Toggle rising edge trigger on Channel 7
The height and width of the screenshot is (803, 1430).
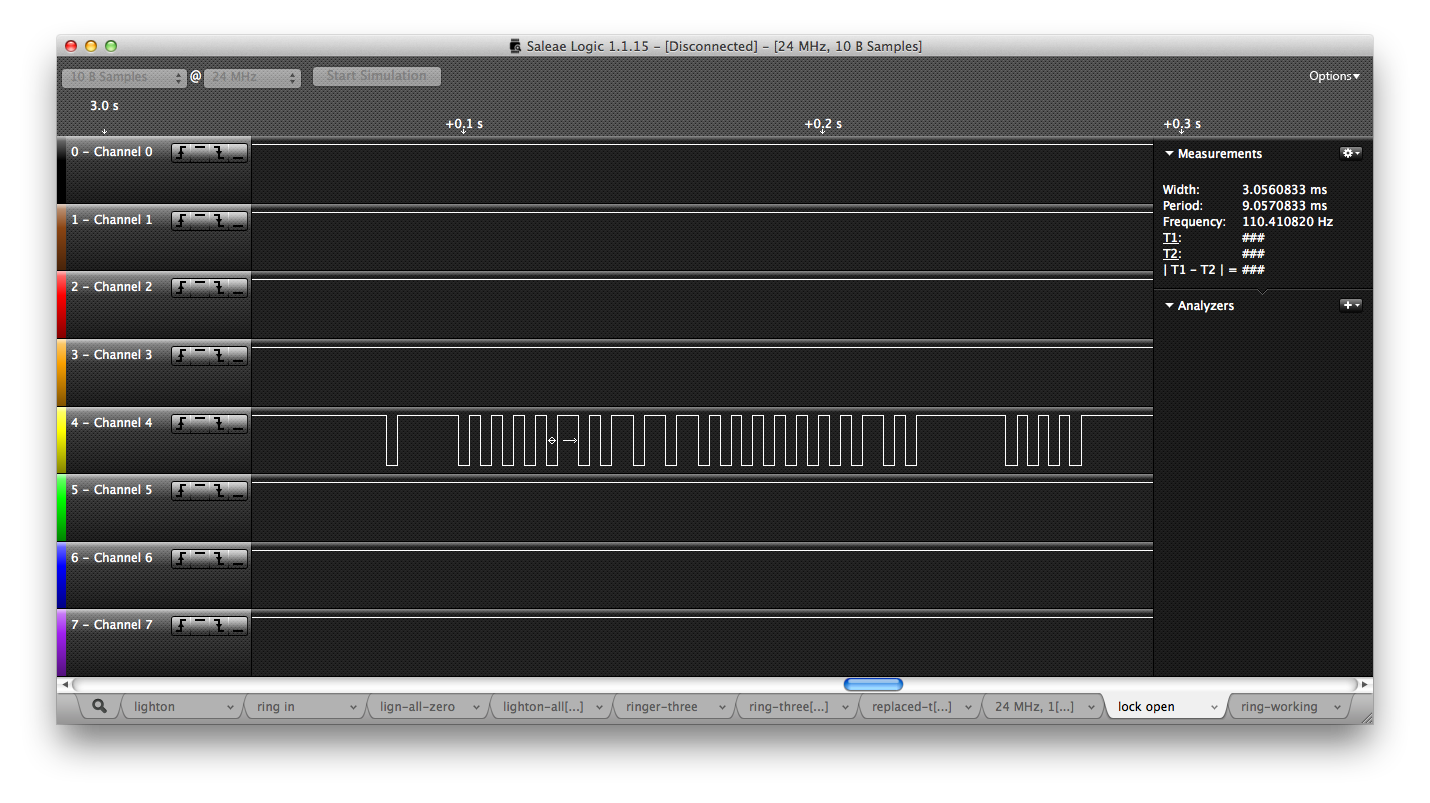click(181, 626)
